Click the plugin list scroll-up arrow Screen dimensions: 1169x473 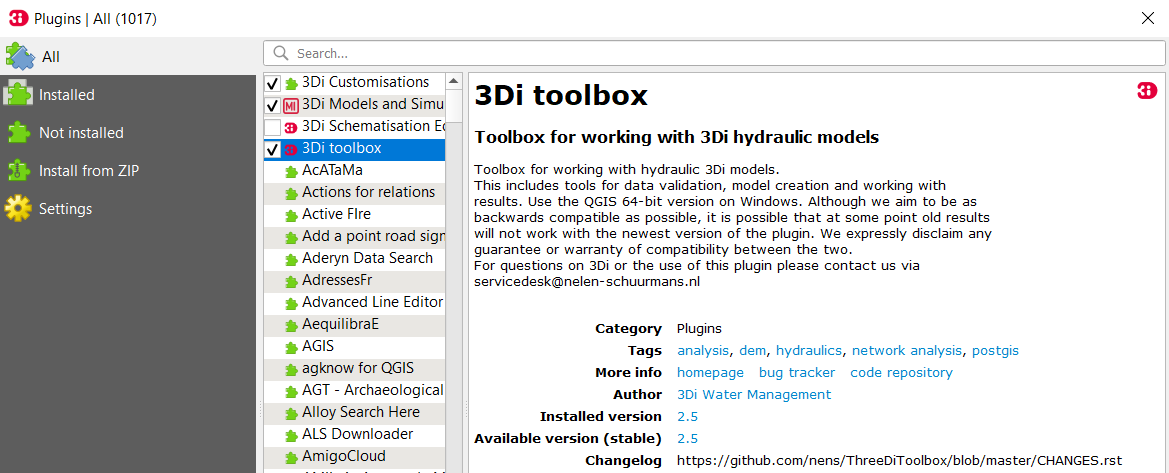click(x=453, y=80)
